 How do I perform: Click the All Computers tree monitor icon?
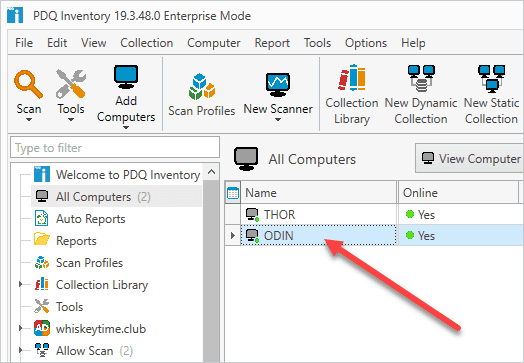click(x=42, y=196)
